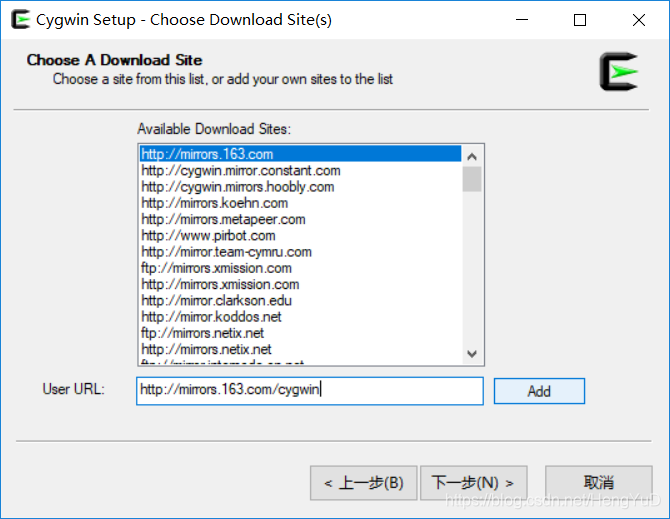Click the large Cygwin logo in header

point(618,71)
